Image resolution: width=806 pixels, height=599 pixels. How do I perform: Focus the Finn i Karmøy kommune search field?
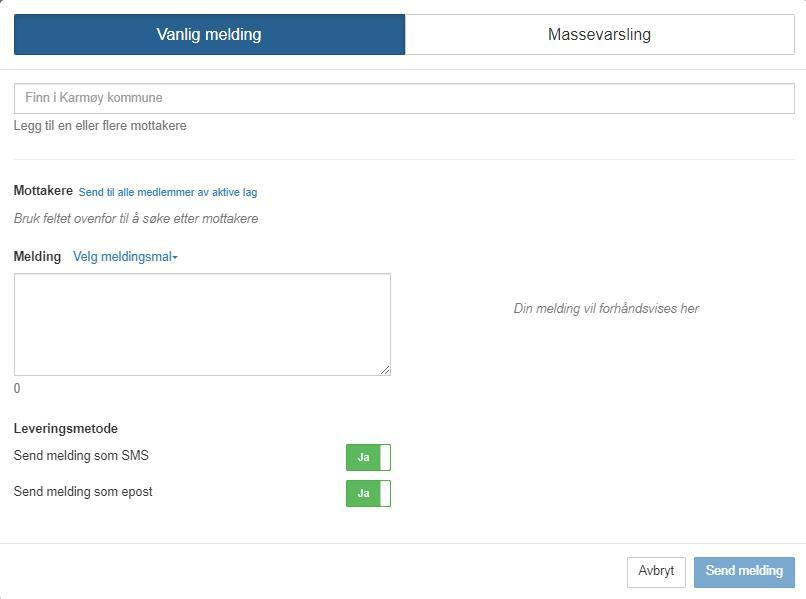(x=404, y=98)
